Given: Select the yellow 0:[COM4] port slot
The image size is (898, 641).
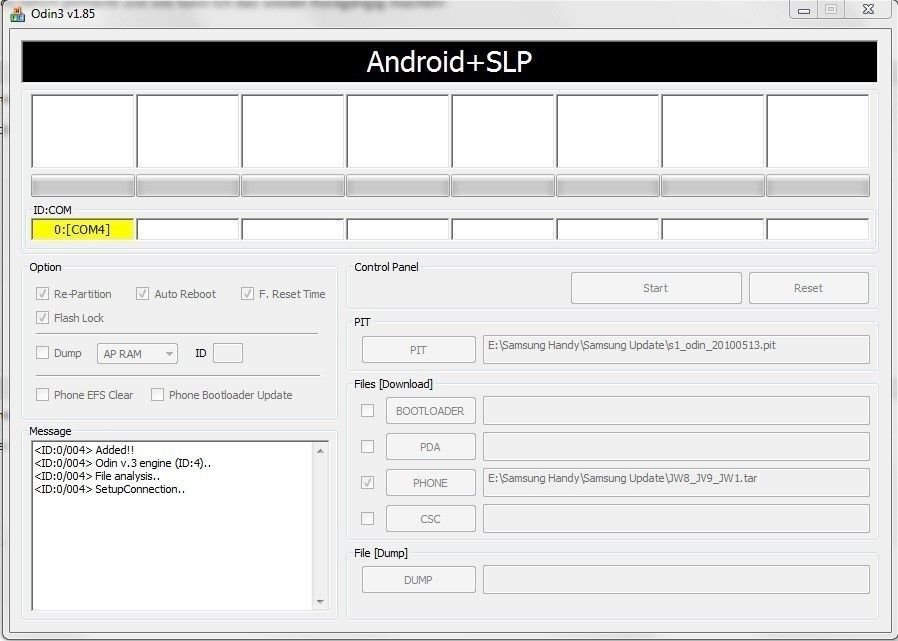Looking at the screenshot, I should click(82, 229).
